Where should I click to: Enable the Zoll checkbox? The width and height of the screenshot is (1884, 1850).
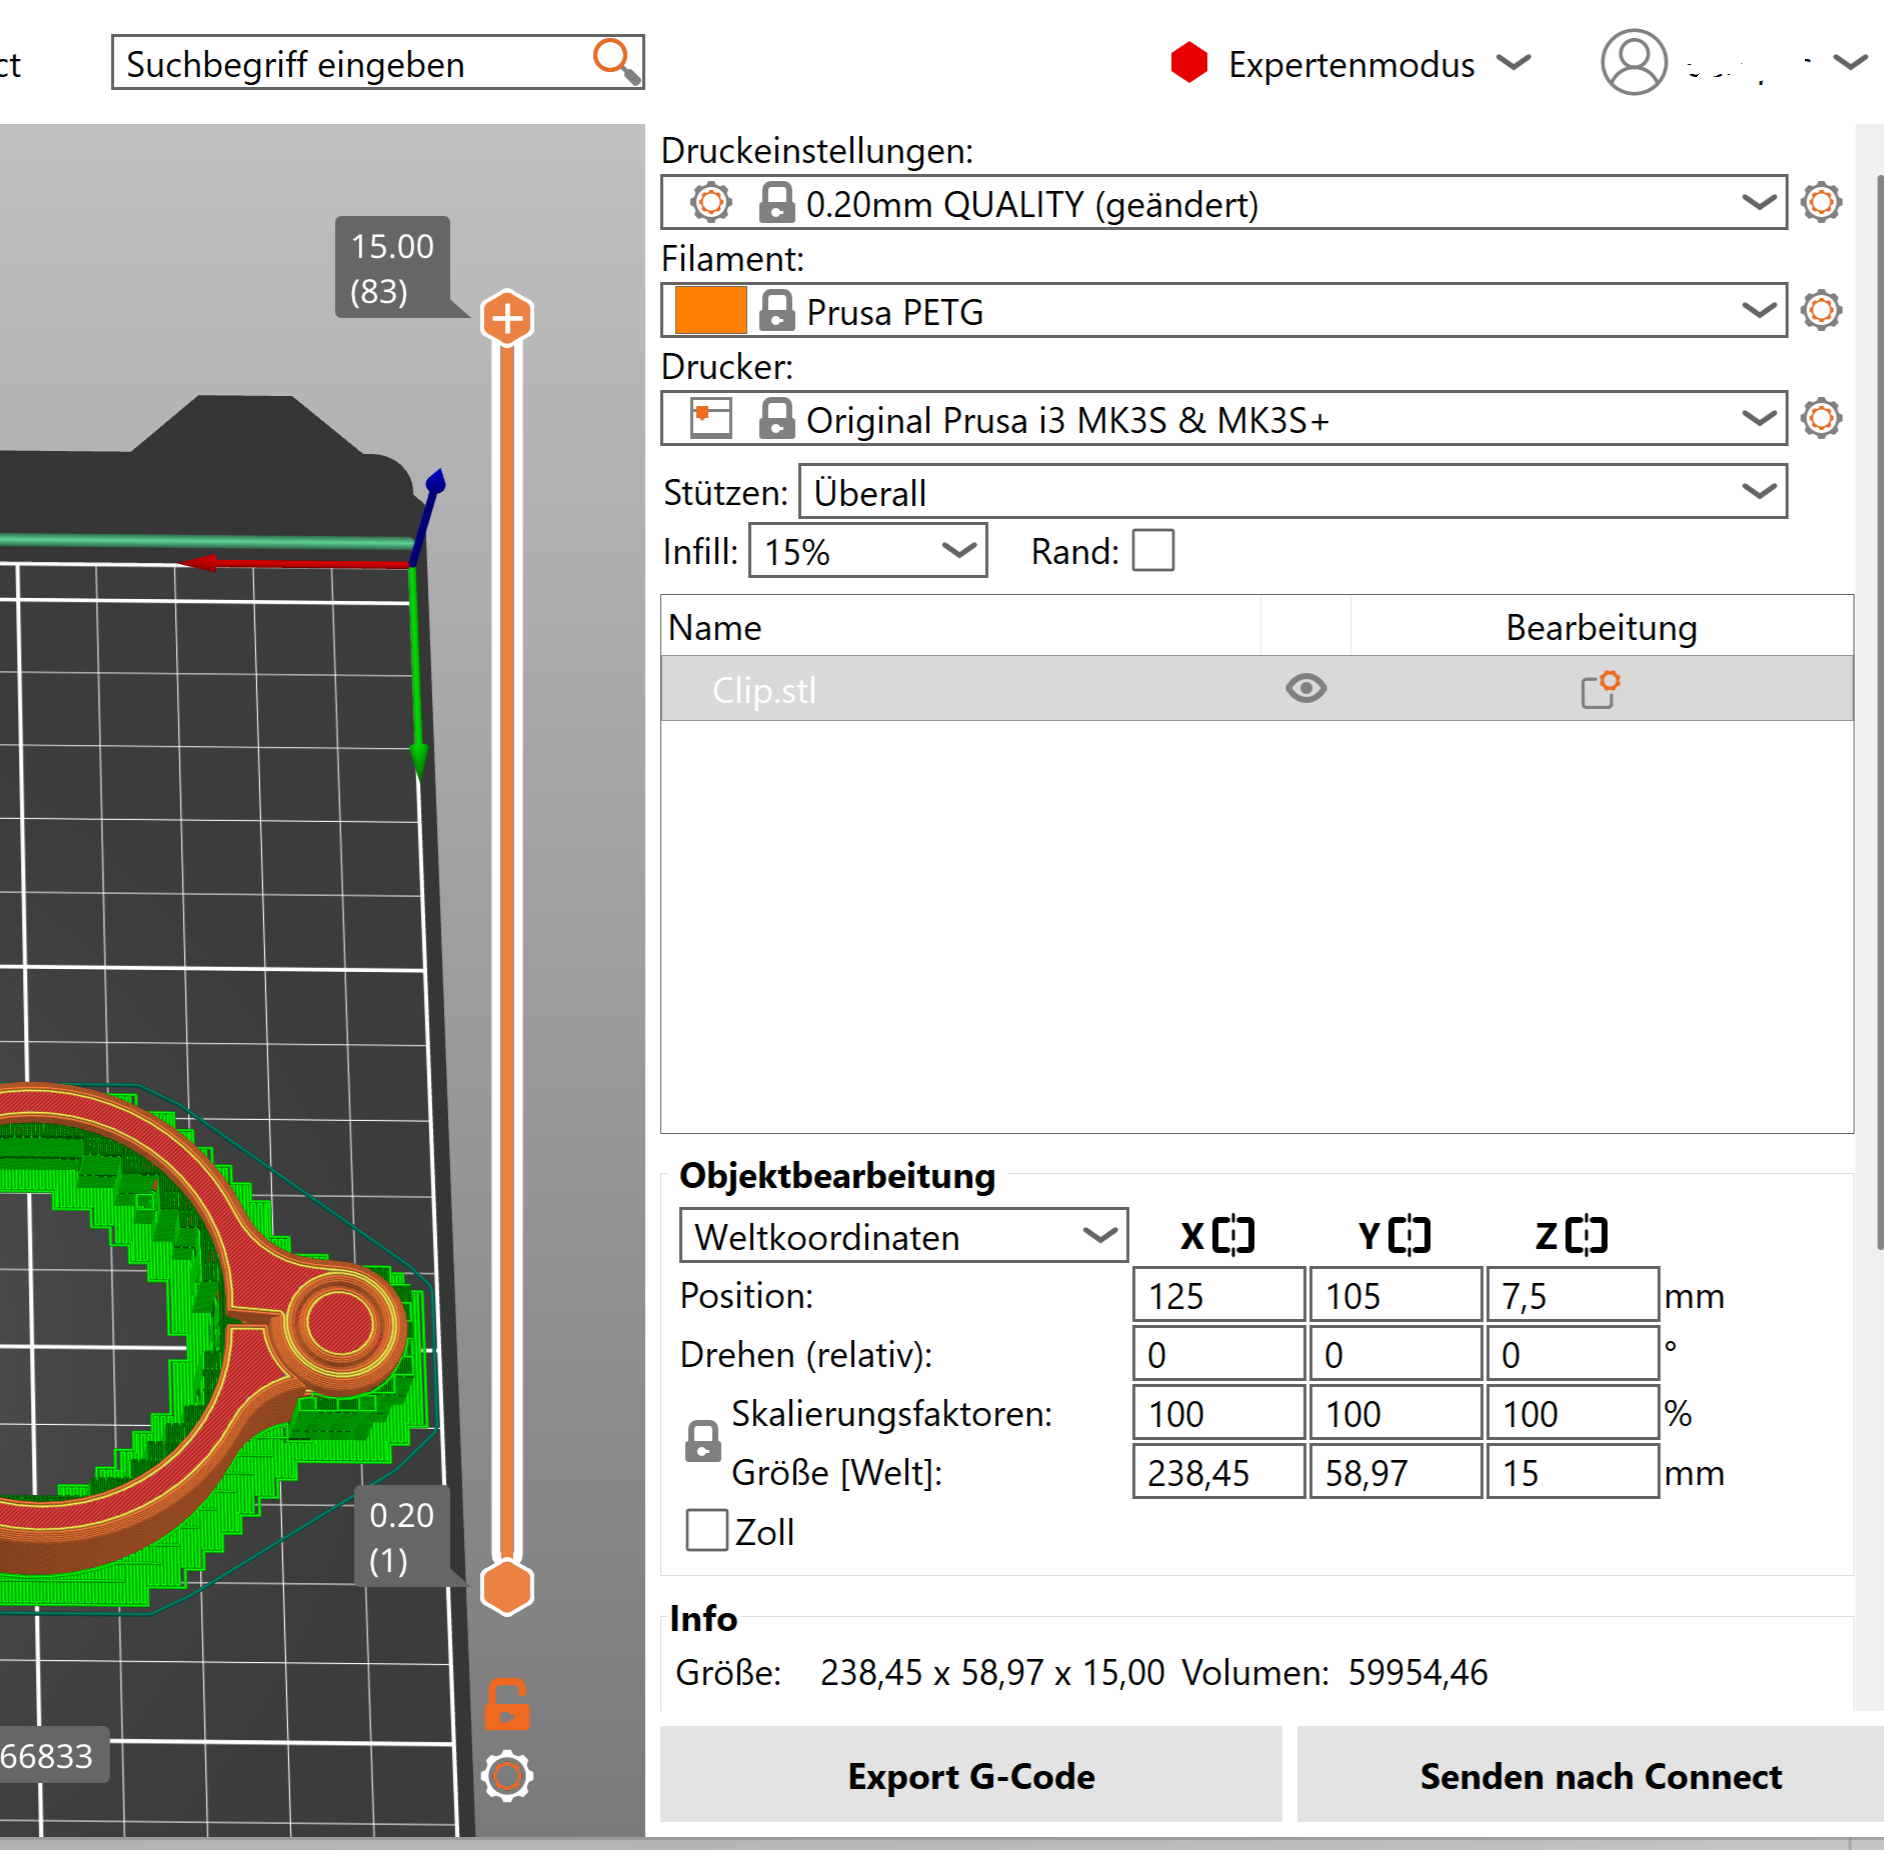click(707, 1530)
